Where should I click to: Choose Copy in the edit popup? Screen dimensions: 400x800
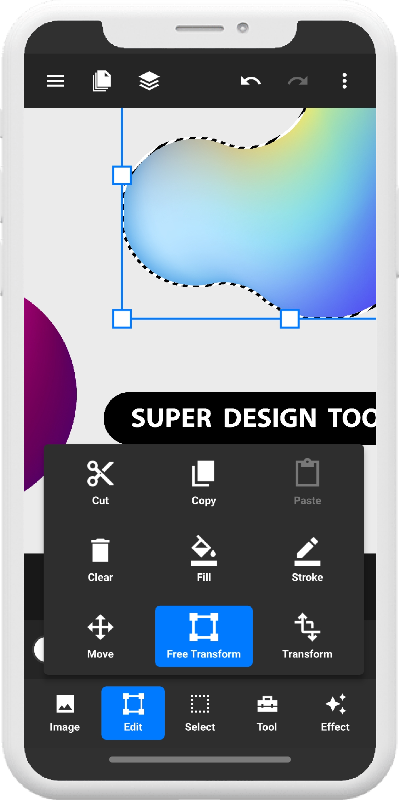(x=204, y=482)
